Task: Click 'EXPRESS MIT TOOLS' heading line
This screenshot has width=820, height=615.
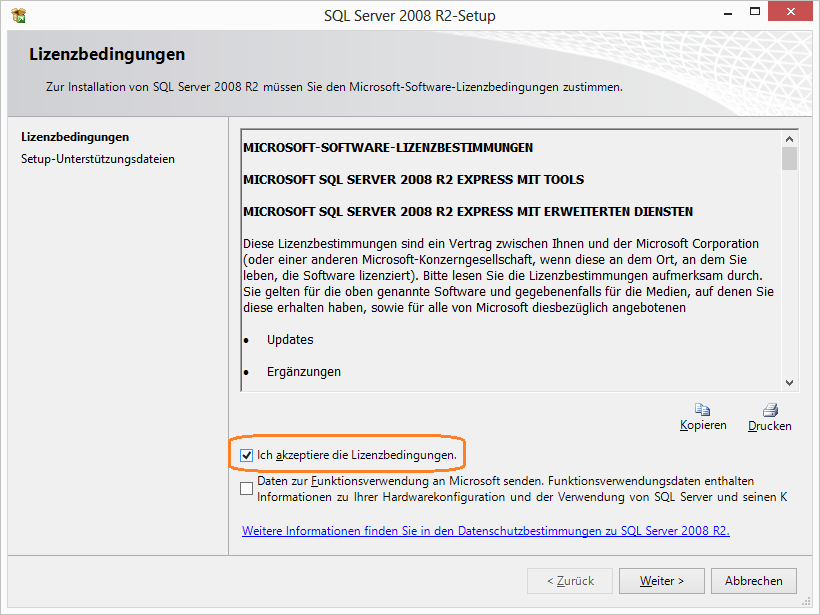Action: click(x=414, y=180)
